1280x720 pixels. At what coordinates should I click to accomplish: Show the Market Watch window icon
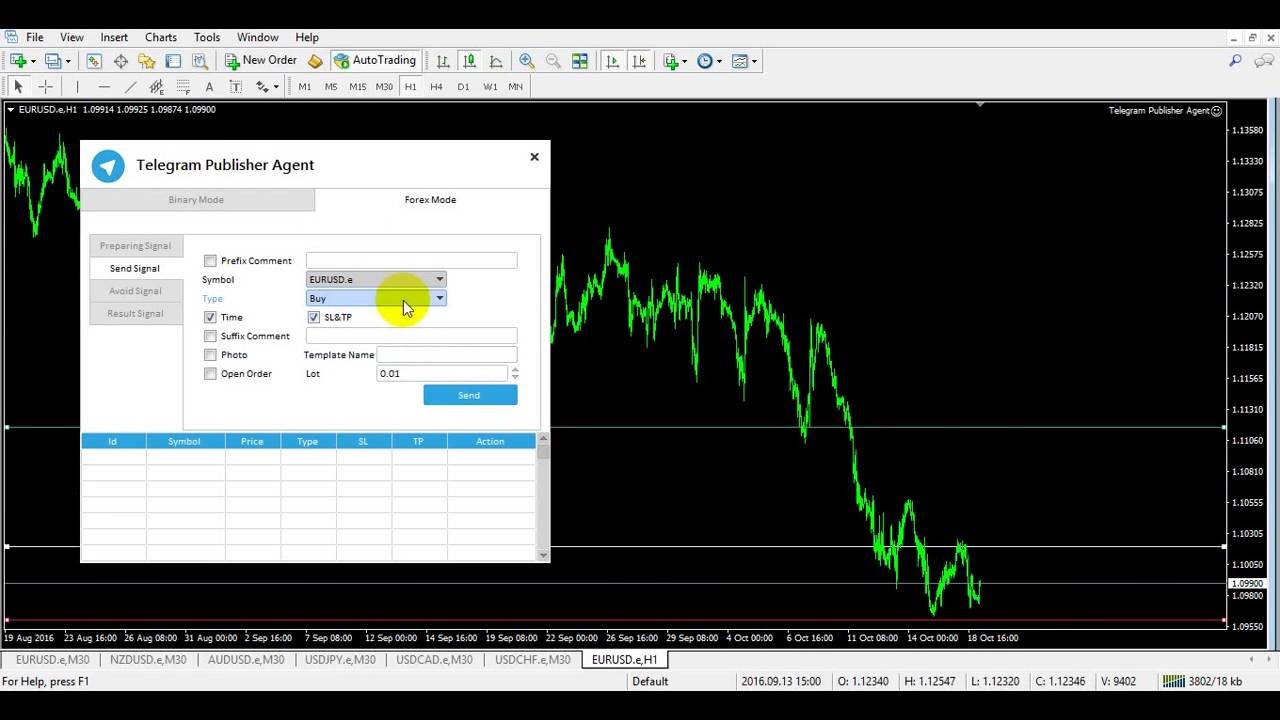[x=94, y=61]
